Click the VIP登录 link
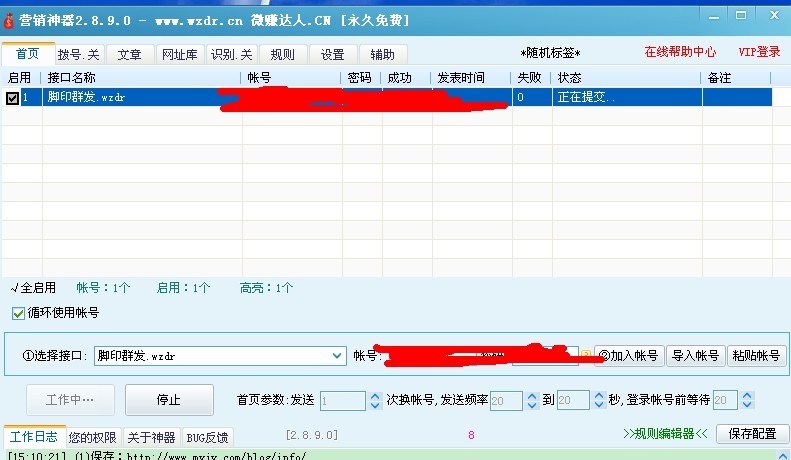 (x=759, y=51)
